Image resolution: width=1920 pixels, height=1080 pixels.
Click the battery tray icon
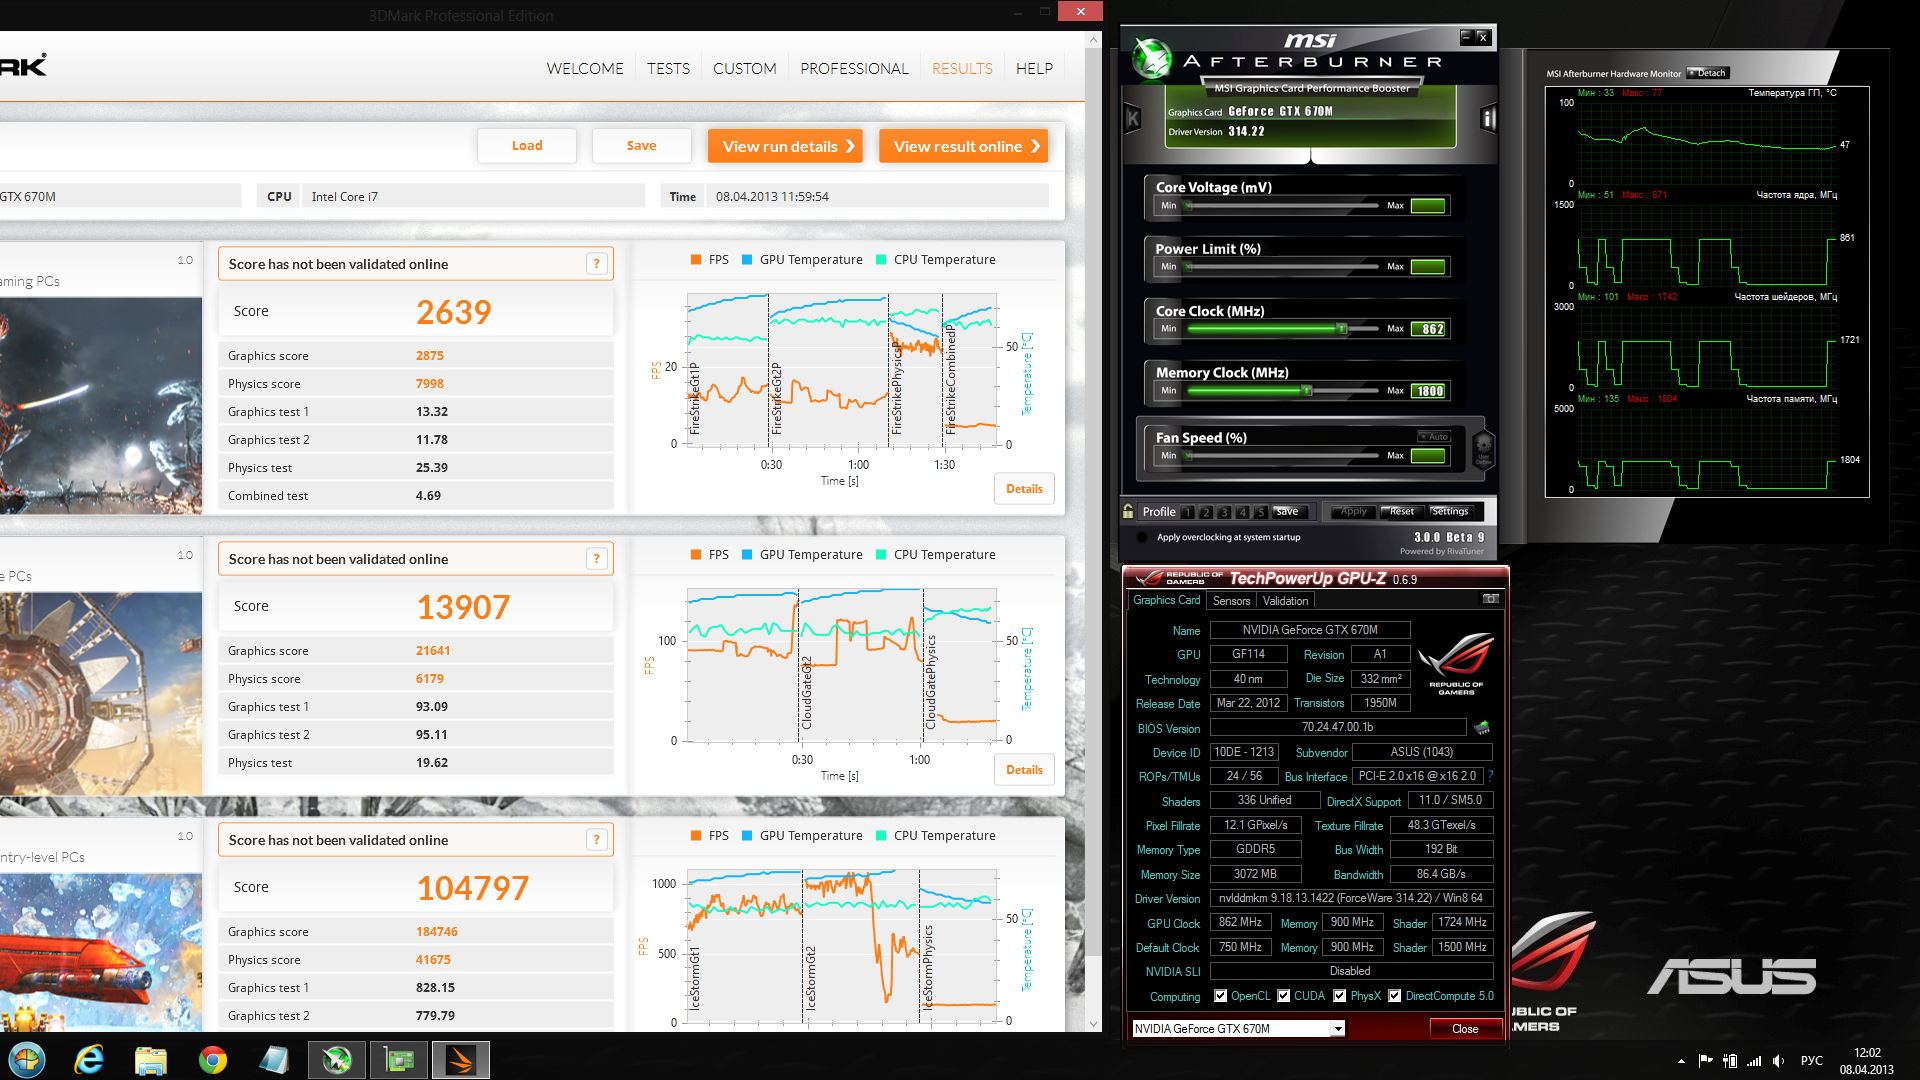[1730, 1061]
